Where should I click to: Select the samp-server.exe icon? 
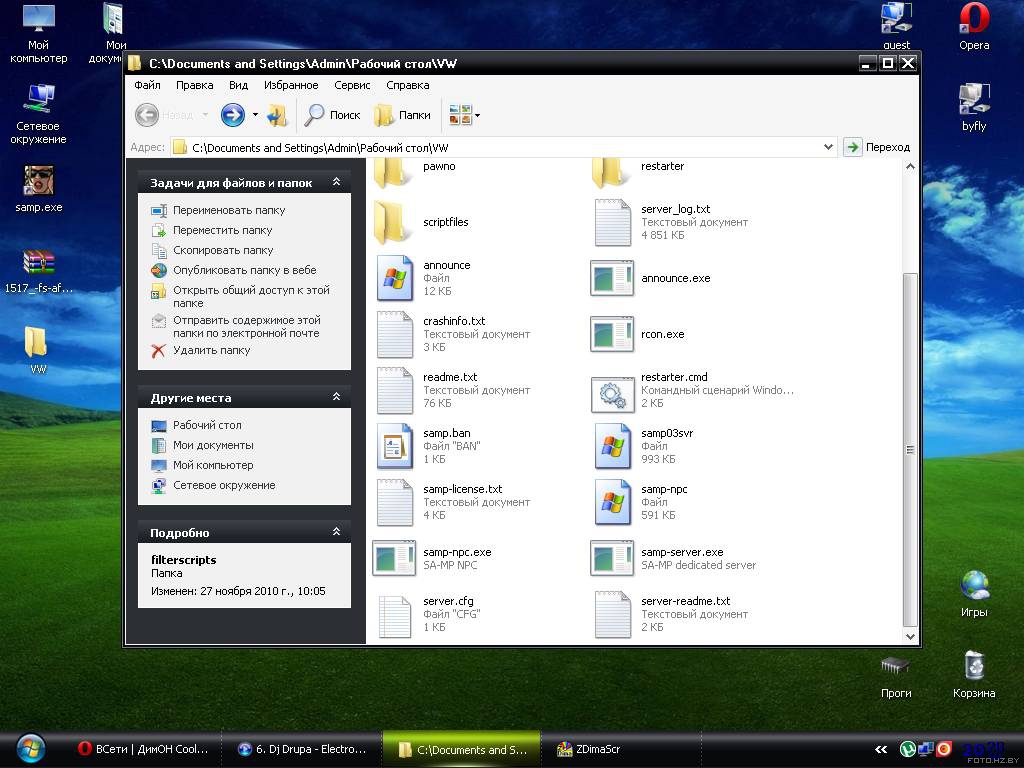pyautogui.click(x=612, y=558)
